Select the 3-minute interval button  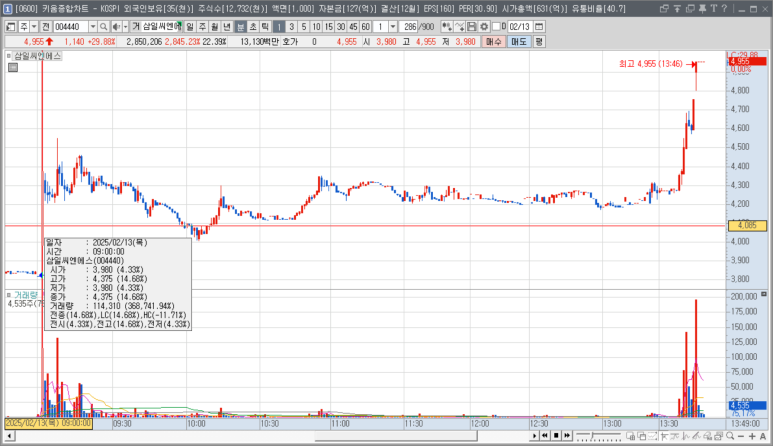coord(291,27)
